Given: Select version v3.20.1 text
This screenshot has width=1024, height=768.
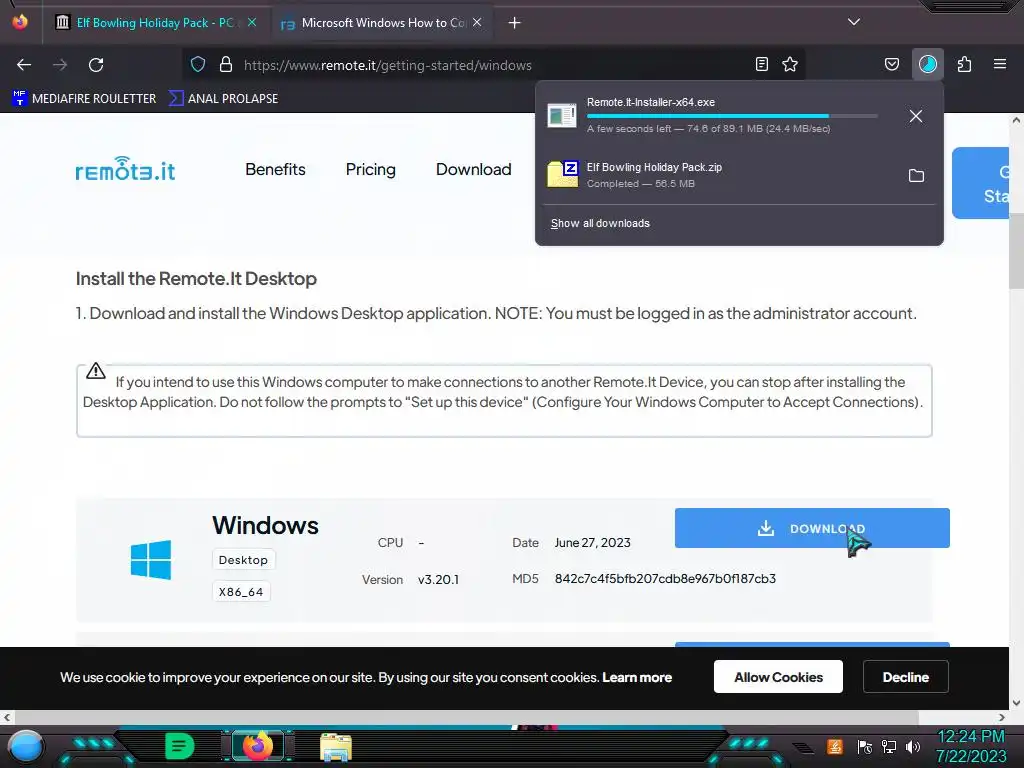Looking at the screenshot, I should (x=438, y=580).
